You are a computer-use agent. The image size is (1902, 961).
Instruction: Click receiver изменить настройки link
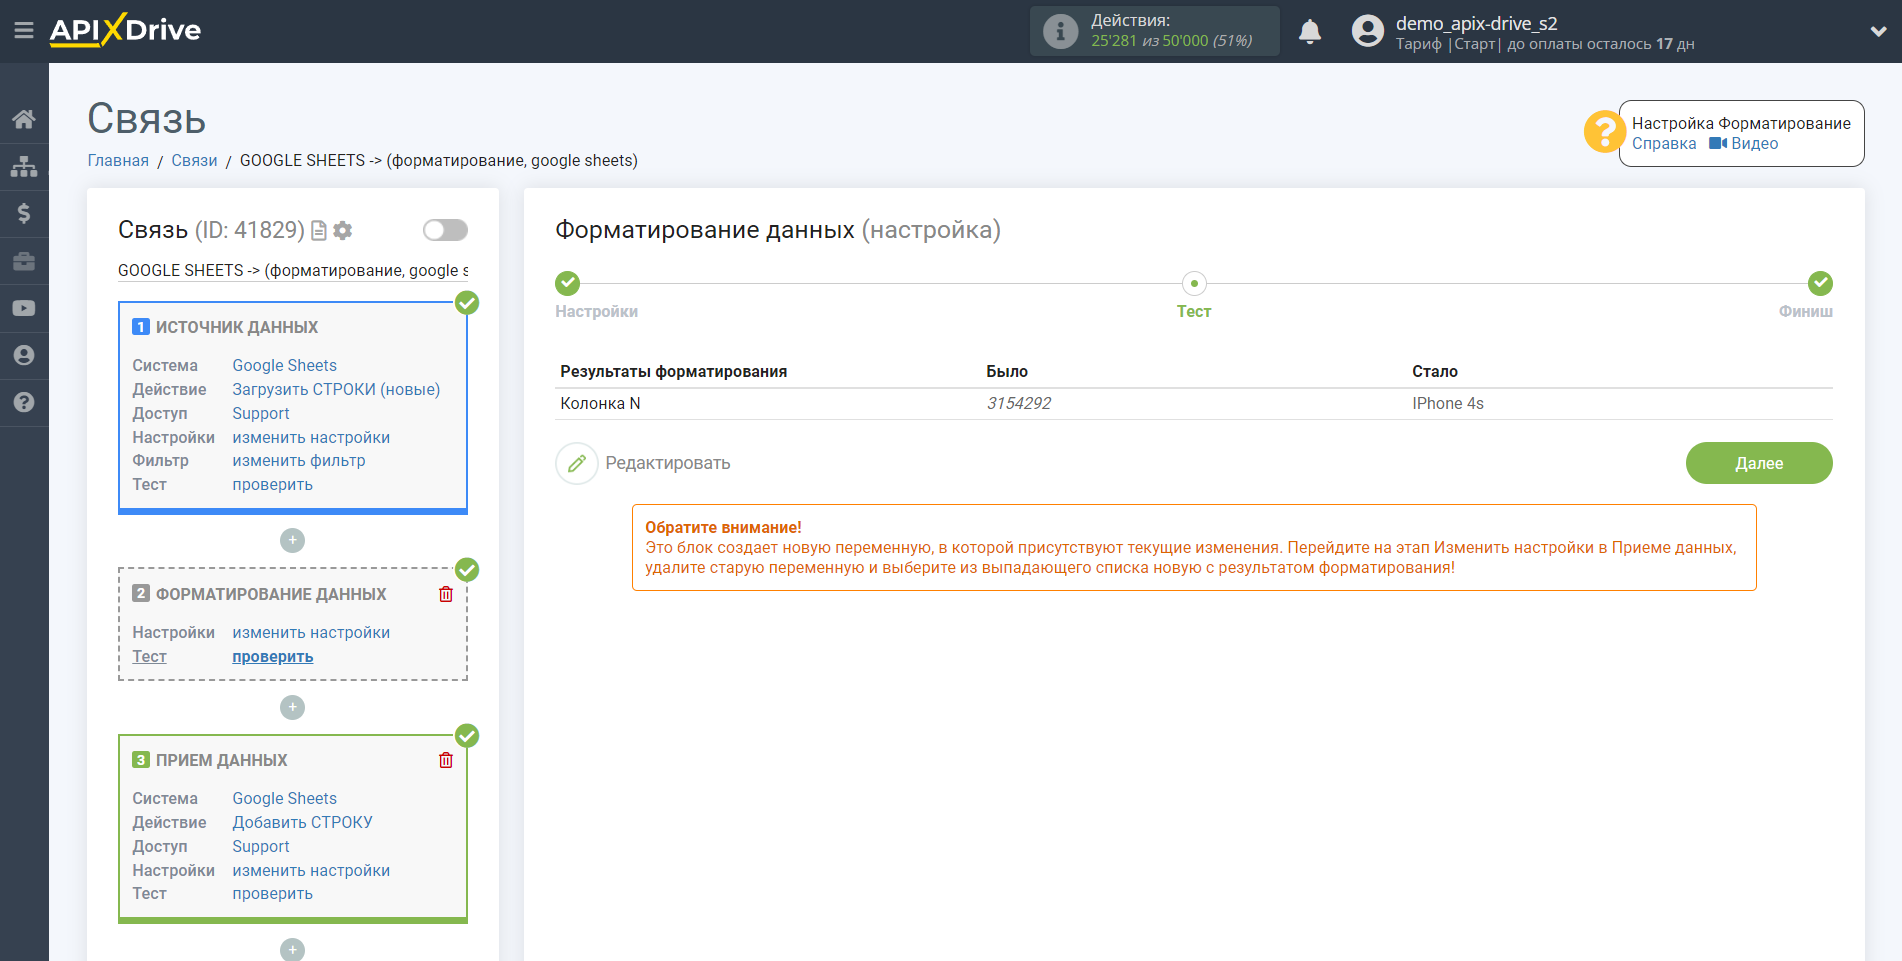tap(311, 870)
